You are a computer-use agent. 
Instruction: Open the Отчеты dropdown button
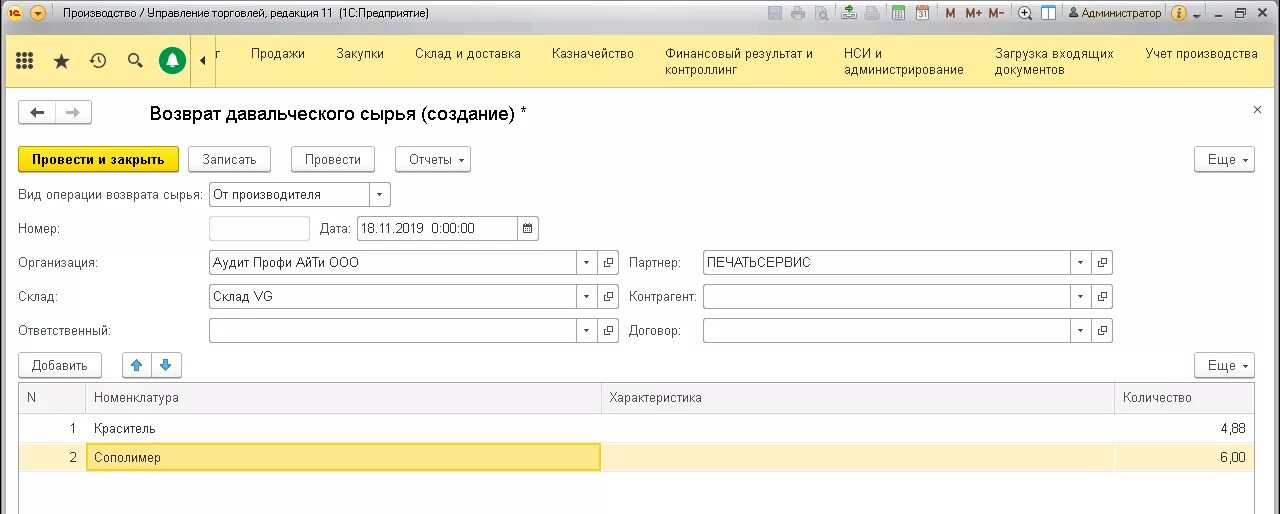click(x=433, y=159)
